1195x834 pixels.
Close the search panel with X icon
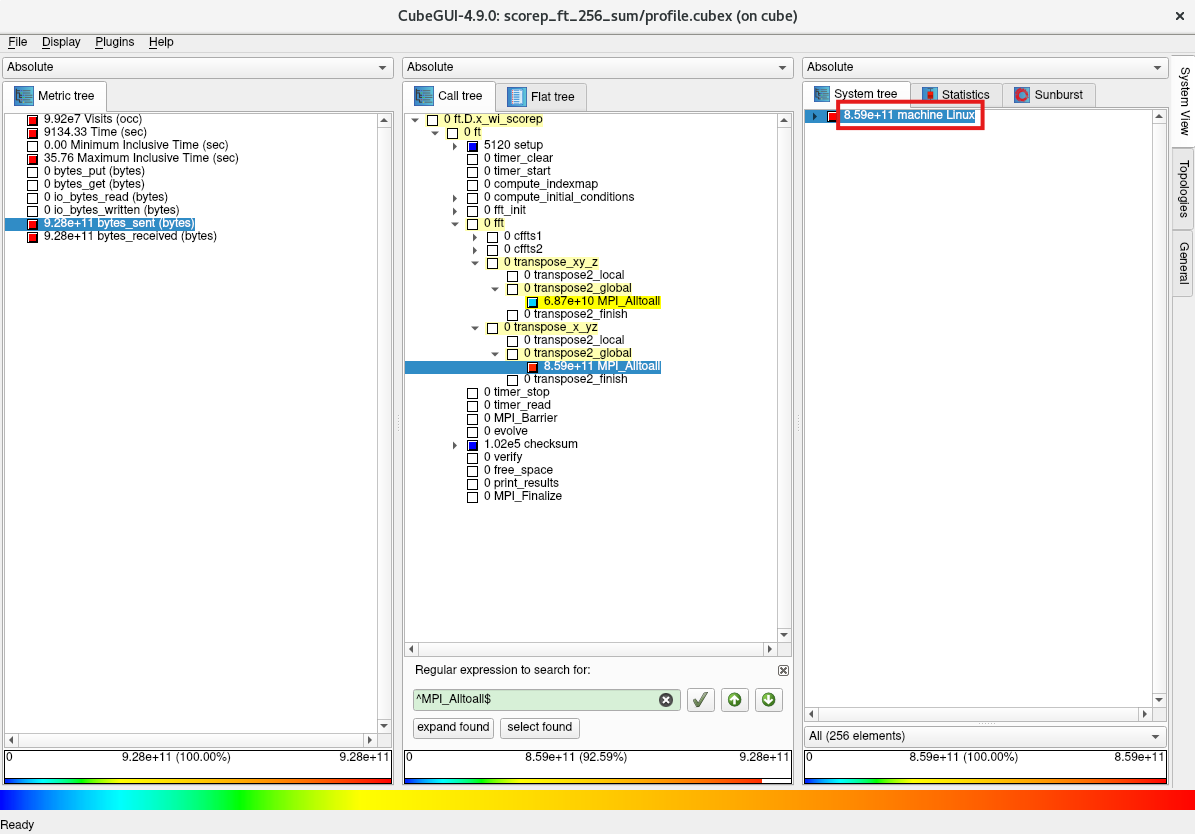click(x=783, y=670)
